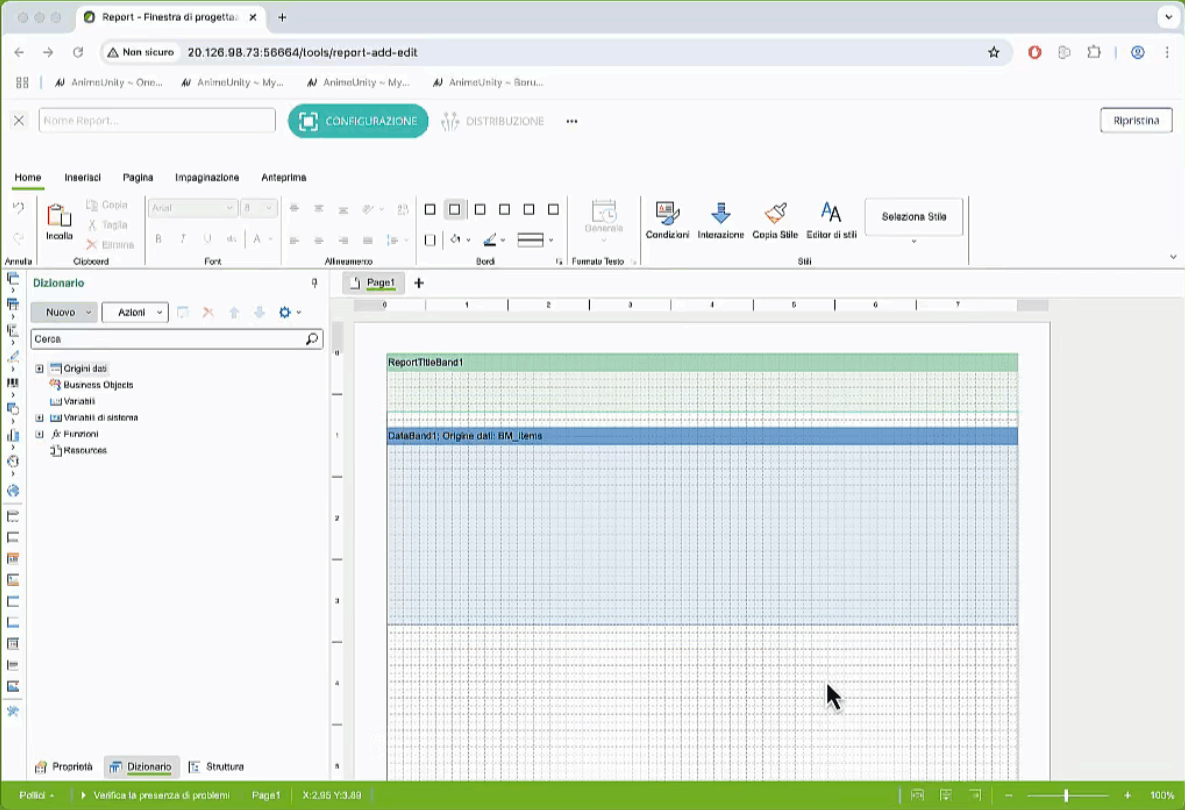Expand the Funzioni node
This screenshot has width=1185, height=810.
[39, 434]
